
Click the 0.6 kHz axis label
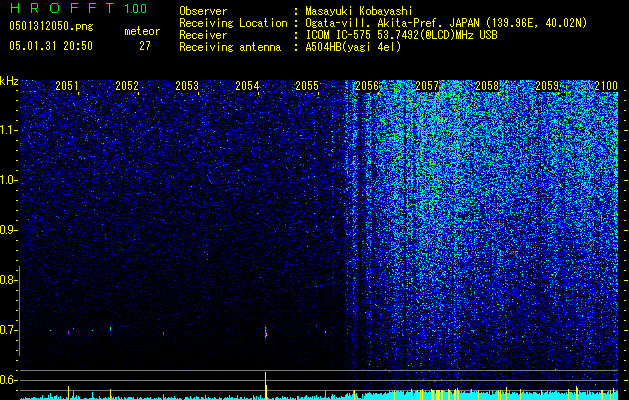tap(8, 380)
